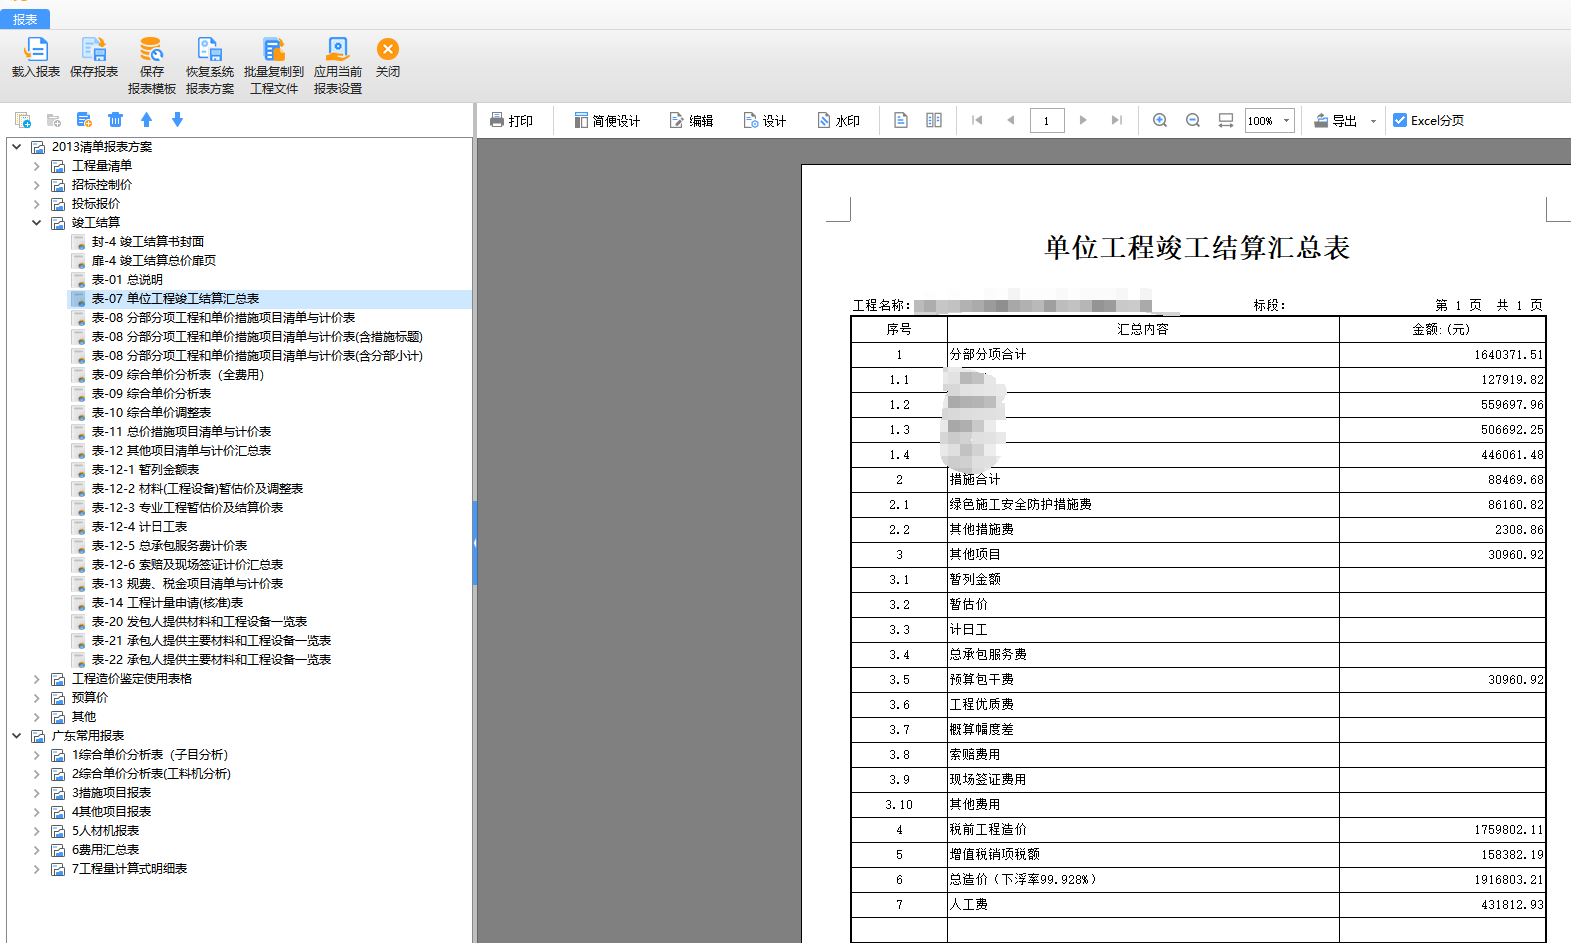Collapse the 2013清单报表方案 node
This screenshot has height=943, width=1571.
tap(17, 146)
